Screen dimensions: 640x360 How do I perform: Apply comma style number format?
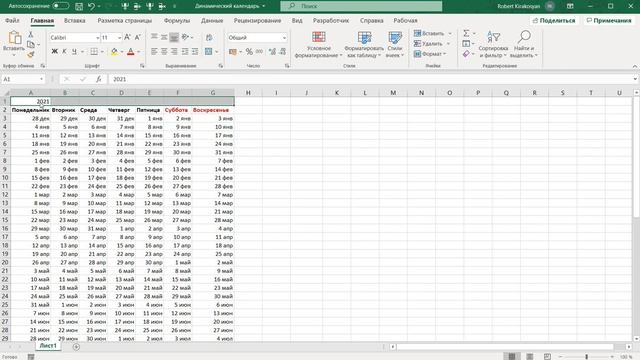pyautogui.click(x=259, y=52)
